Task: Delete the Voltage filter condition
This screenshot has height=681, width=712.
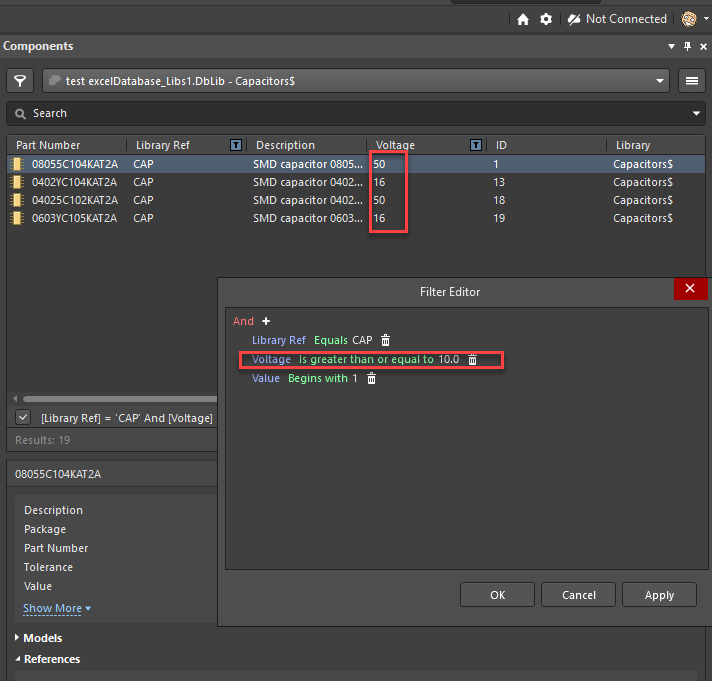Action: tap(473, 359)
